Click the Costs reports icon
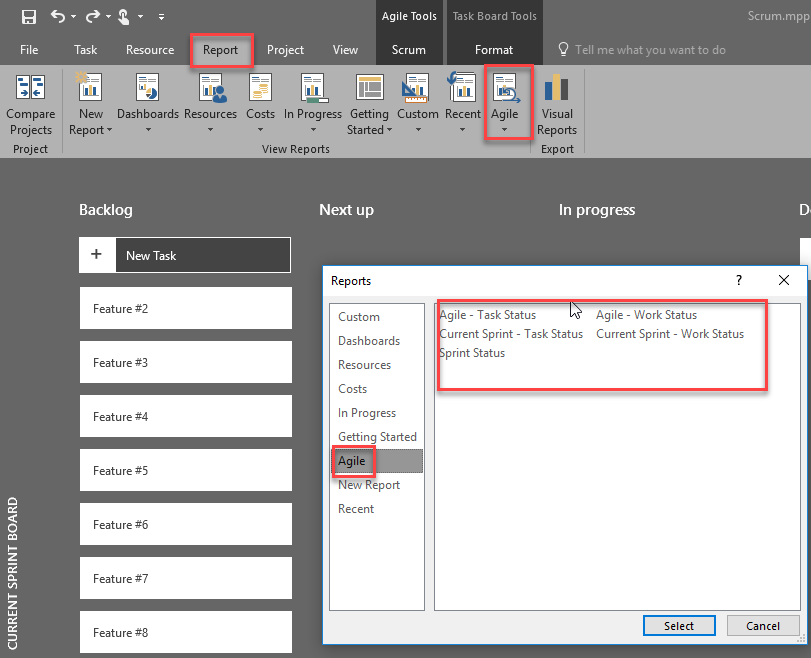Viewport: 811px width, 658px height. pos(260,88)
